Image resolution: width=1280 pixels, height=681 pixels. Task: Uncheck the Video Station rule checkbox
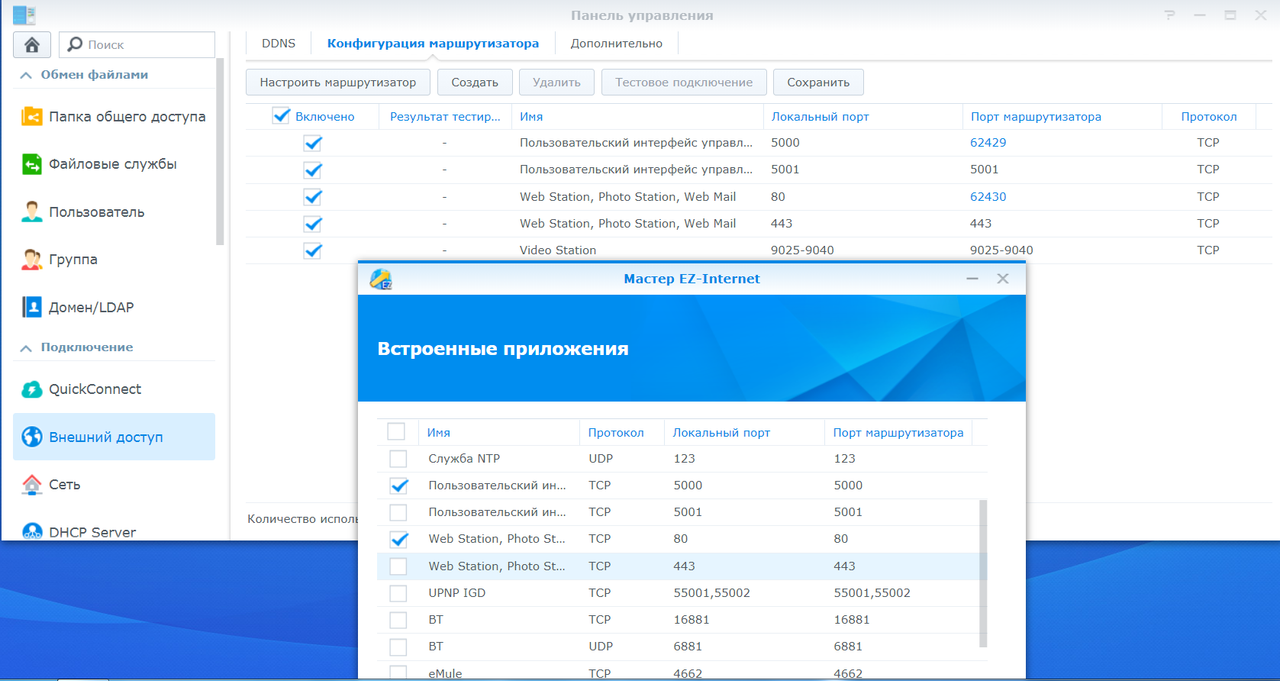point(313,250)
